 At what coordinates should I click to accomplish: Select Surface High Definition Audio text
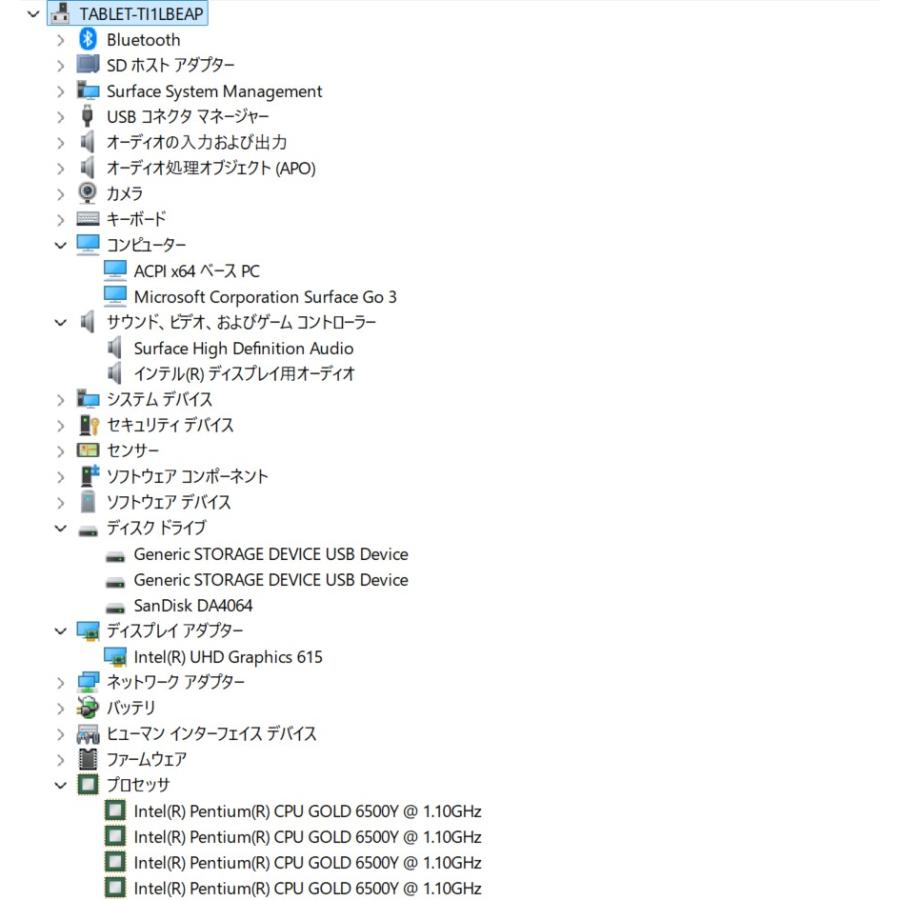(243, 348)
